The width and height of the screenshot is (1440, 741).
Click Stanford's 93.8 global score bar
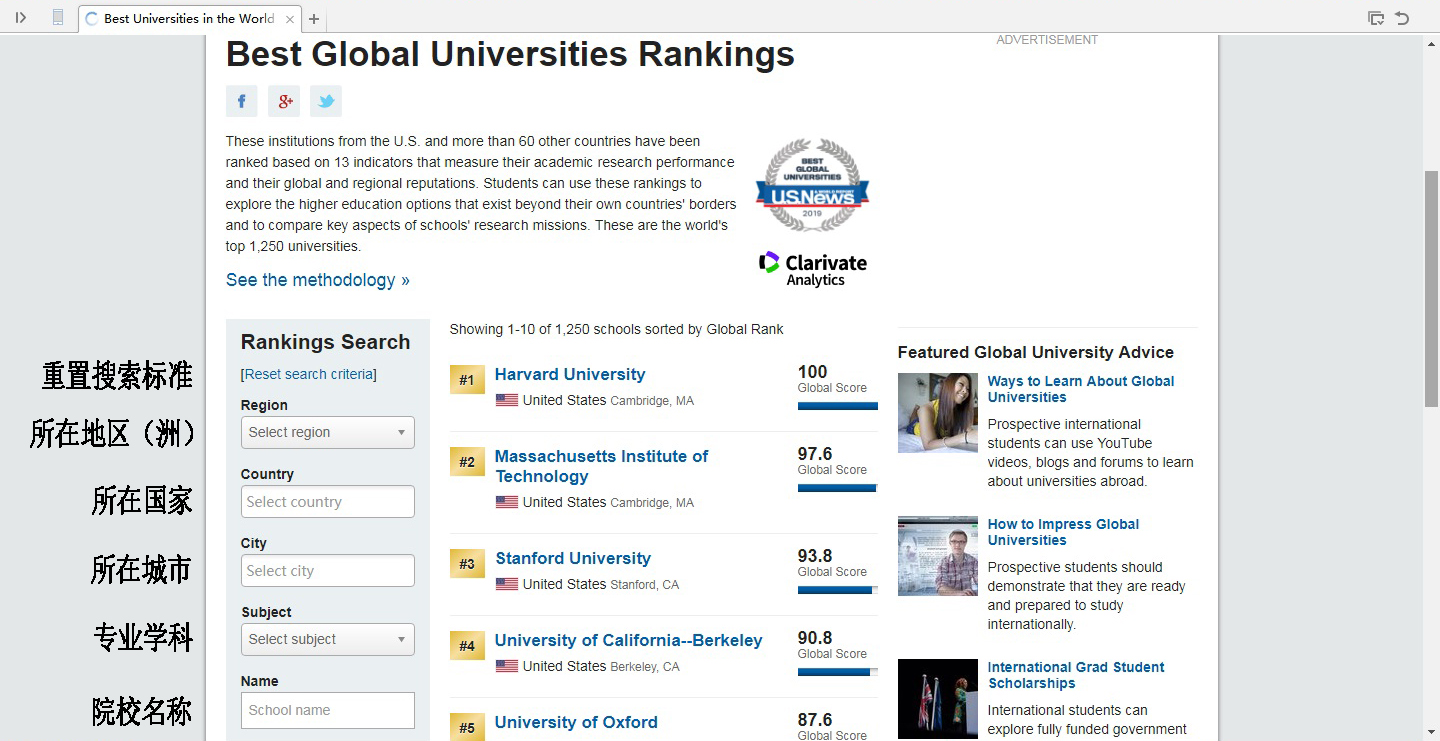[838, 590]
